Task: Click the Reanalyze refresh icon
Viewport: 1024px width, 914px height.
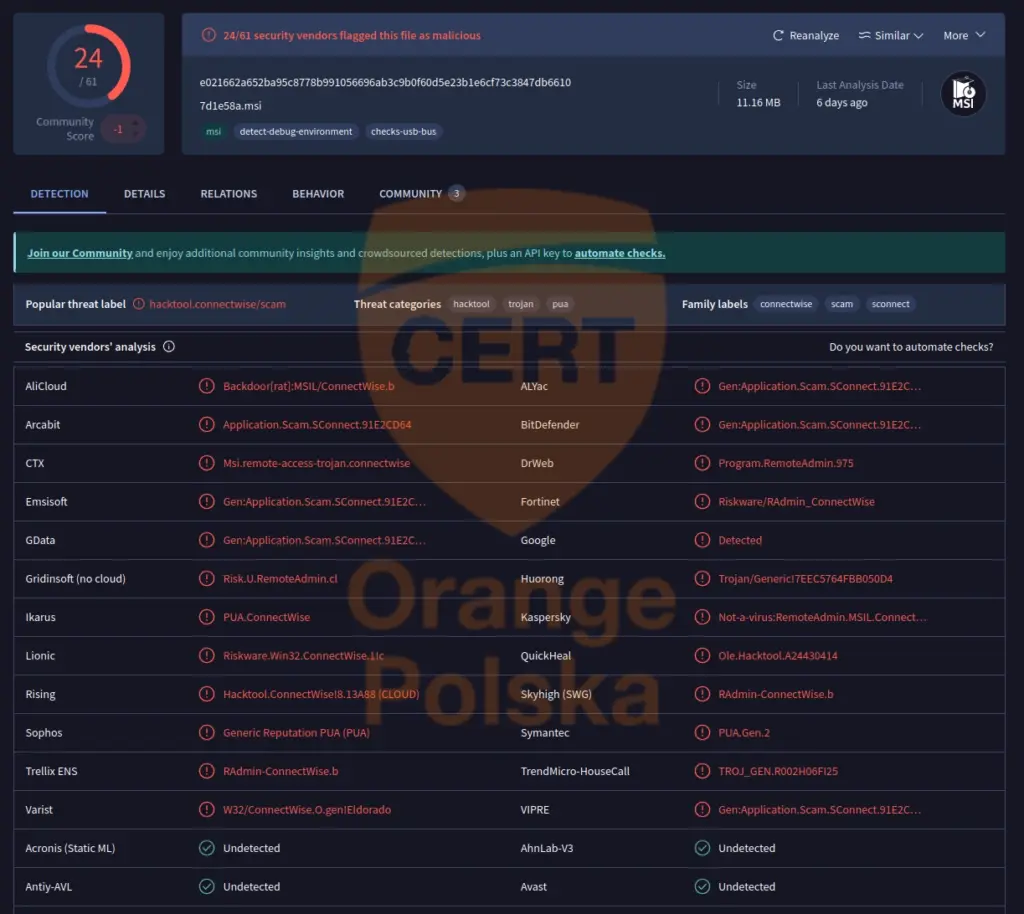Action: 777,35
